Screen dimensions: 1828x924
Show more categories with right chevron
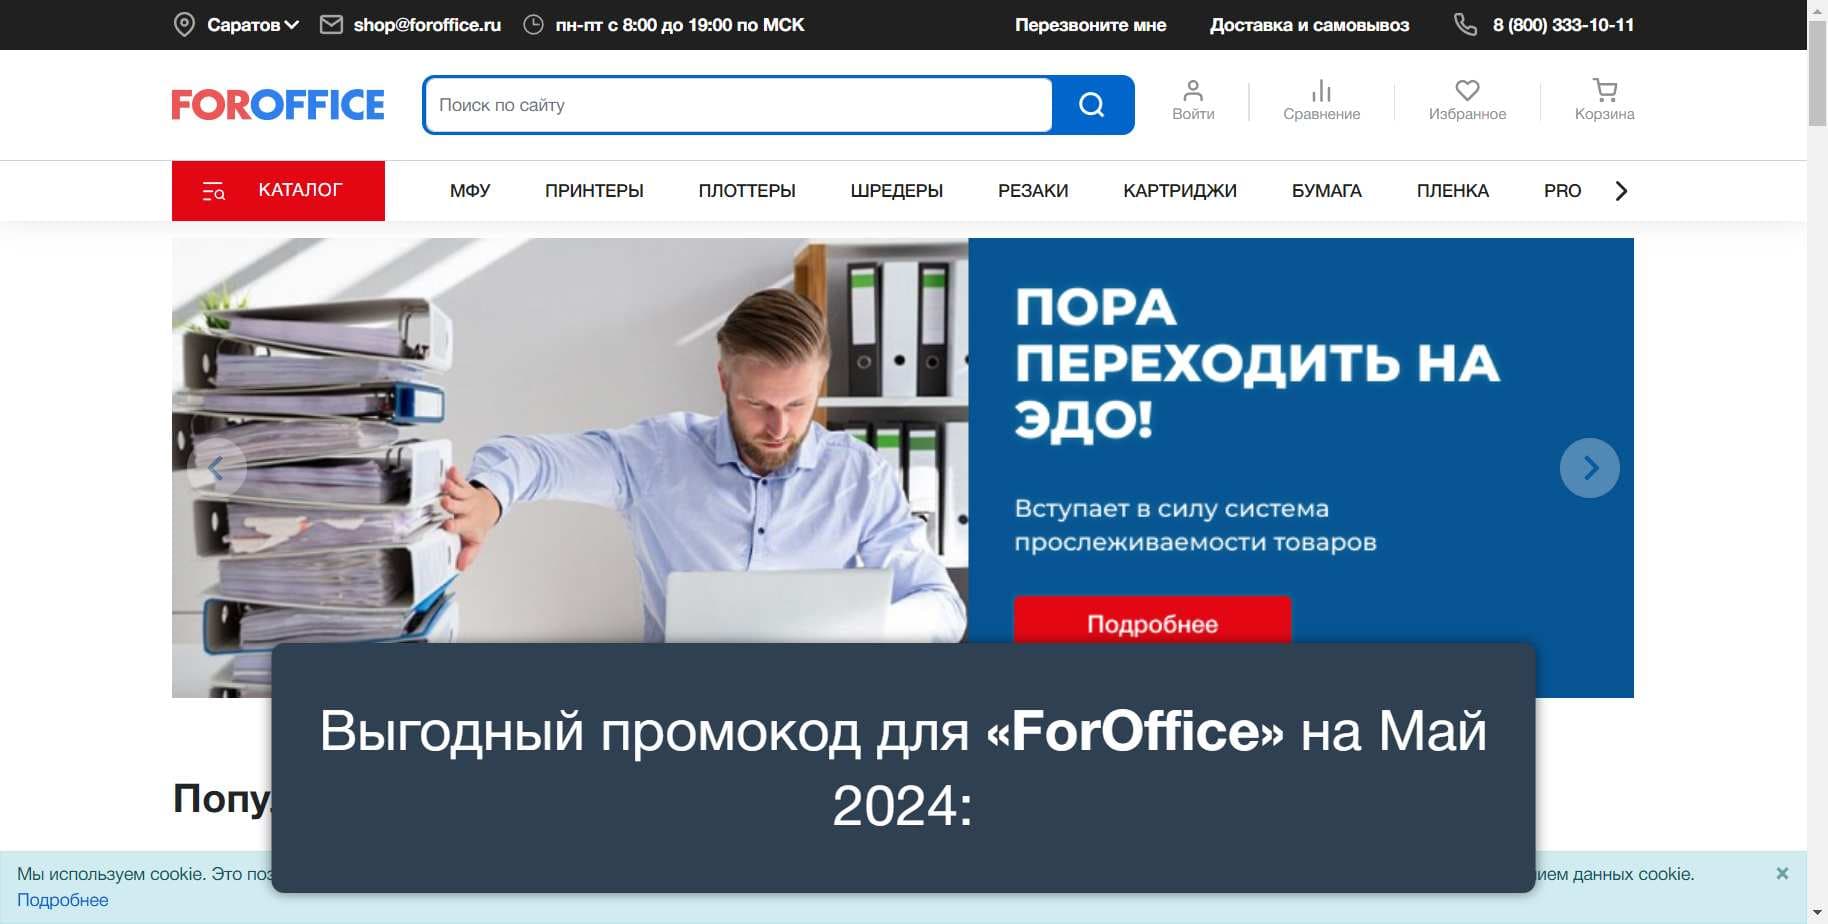coord(1622,191)
